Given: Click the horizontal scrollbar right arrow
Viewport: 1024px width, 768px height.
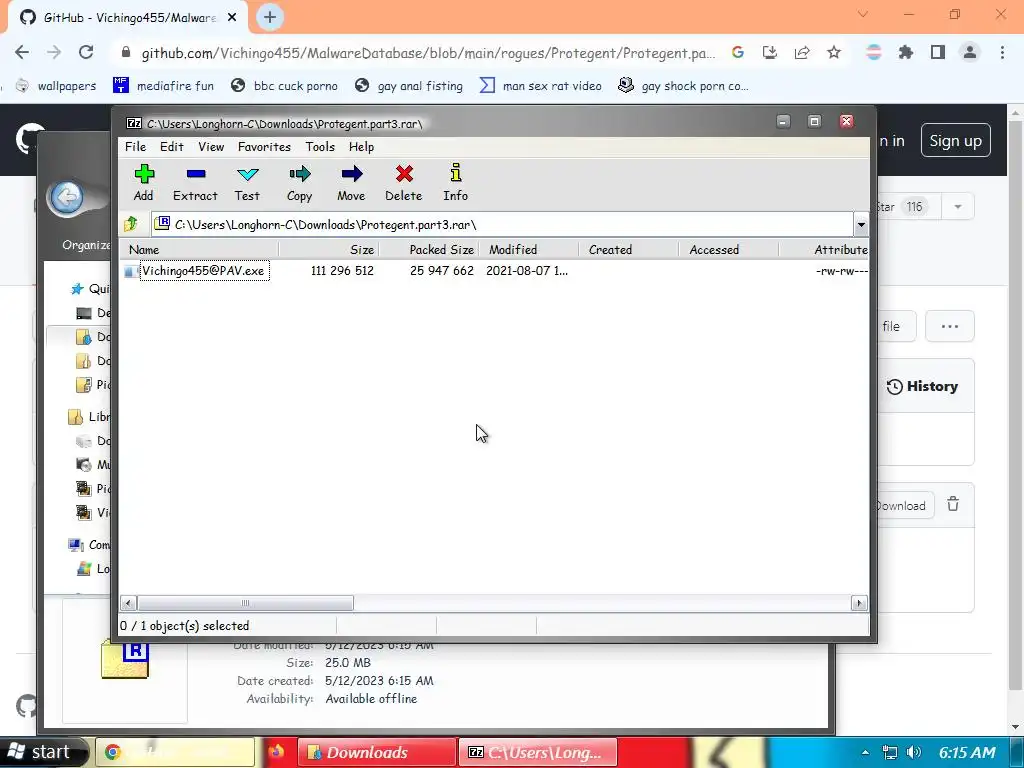Looking at the screenshot, I should [859, 603].
